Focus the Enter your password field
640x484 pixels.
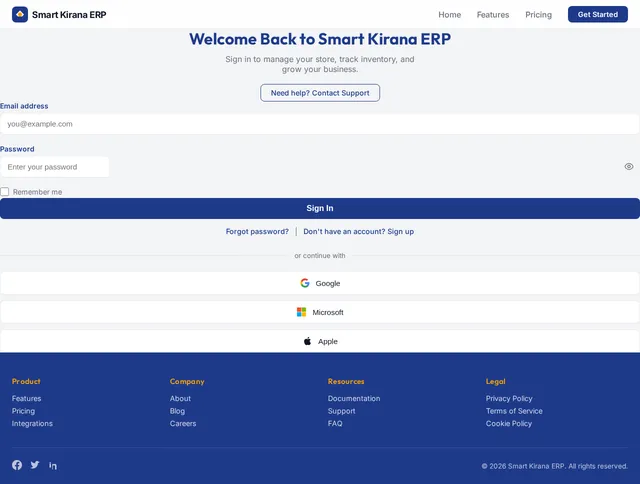pyautogui.click(x=55, y=167)
